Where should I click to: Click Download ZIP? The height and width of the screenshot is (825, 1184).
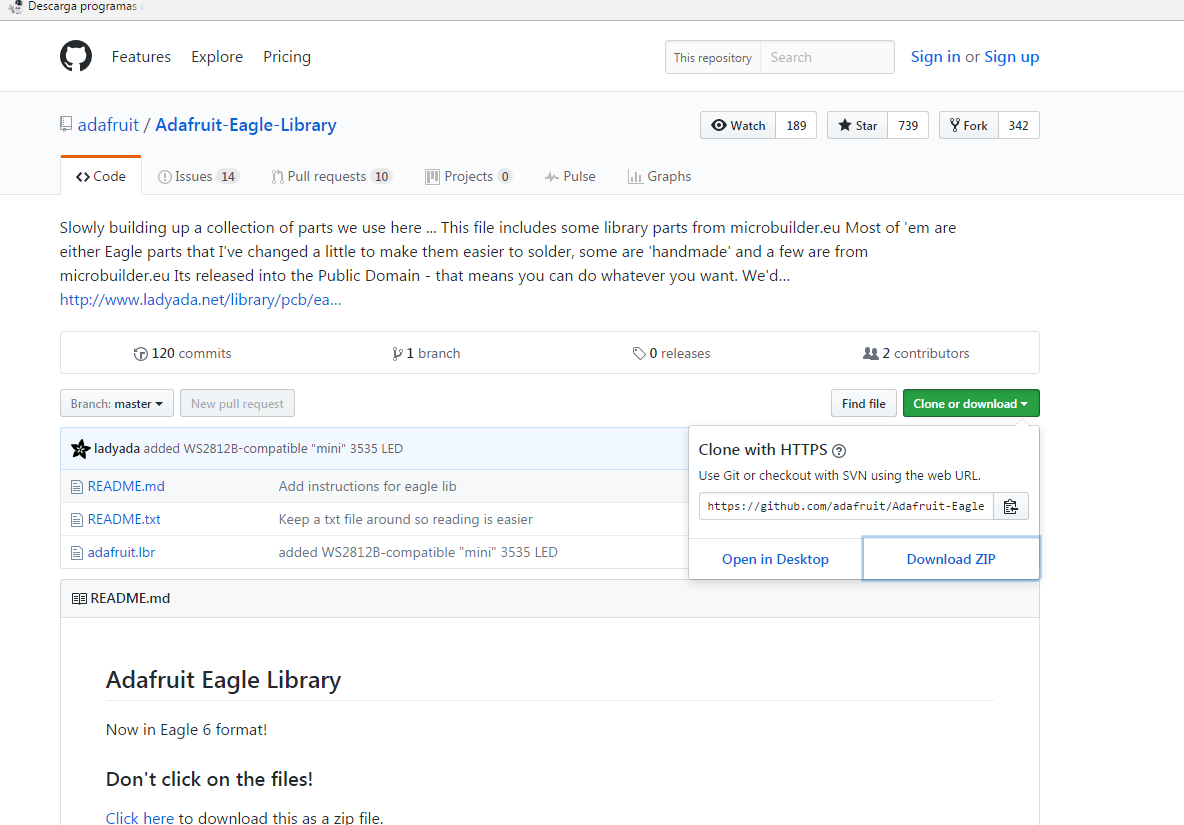click(951, 559)
